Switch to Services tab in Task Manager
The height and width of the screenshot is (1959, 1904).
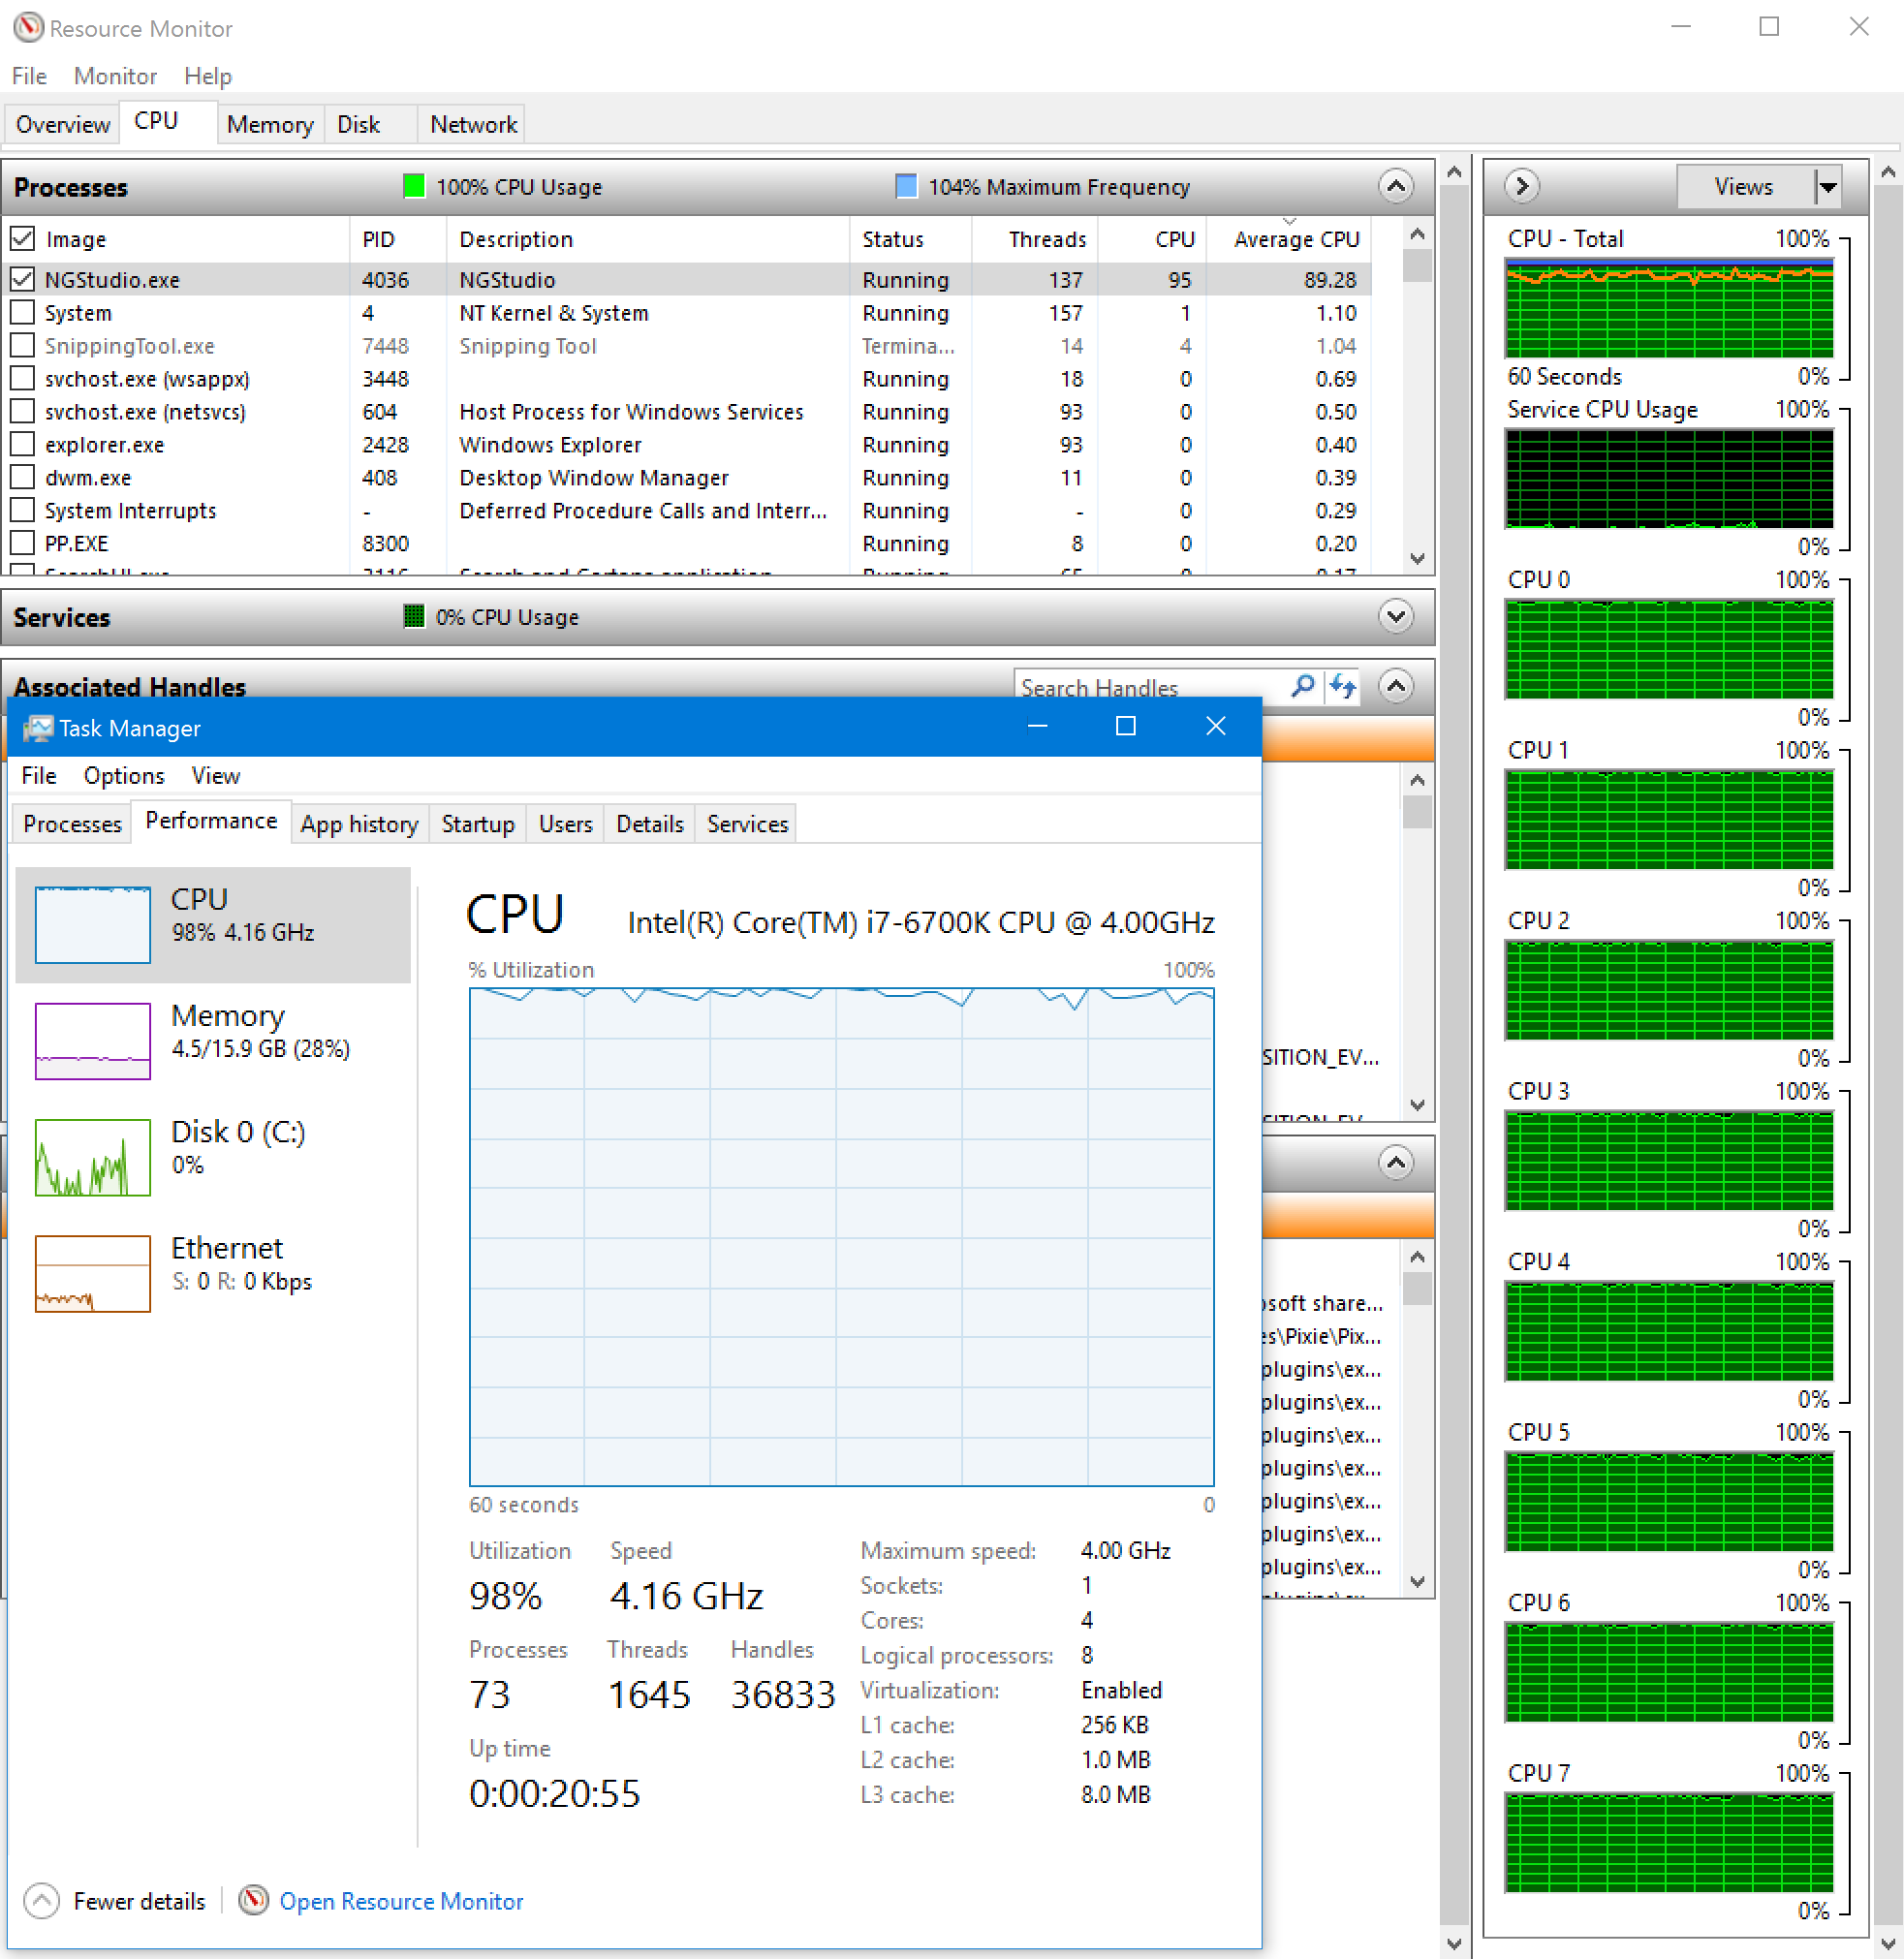(x=747, y=824)
